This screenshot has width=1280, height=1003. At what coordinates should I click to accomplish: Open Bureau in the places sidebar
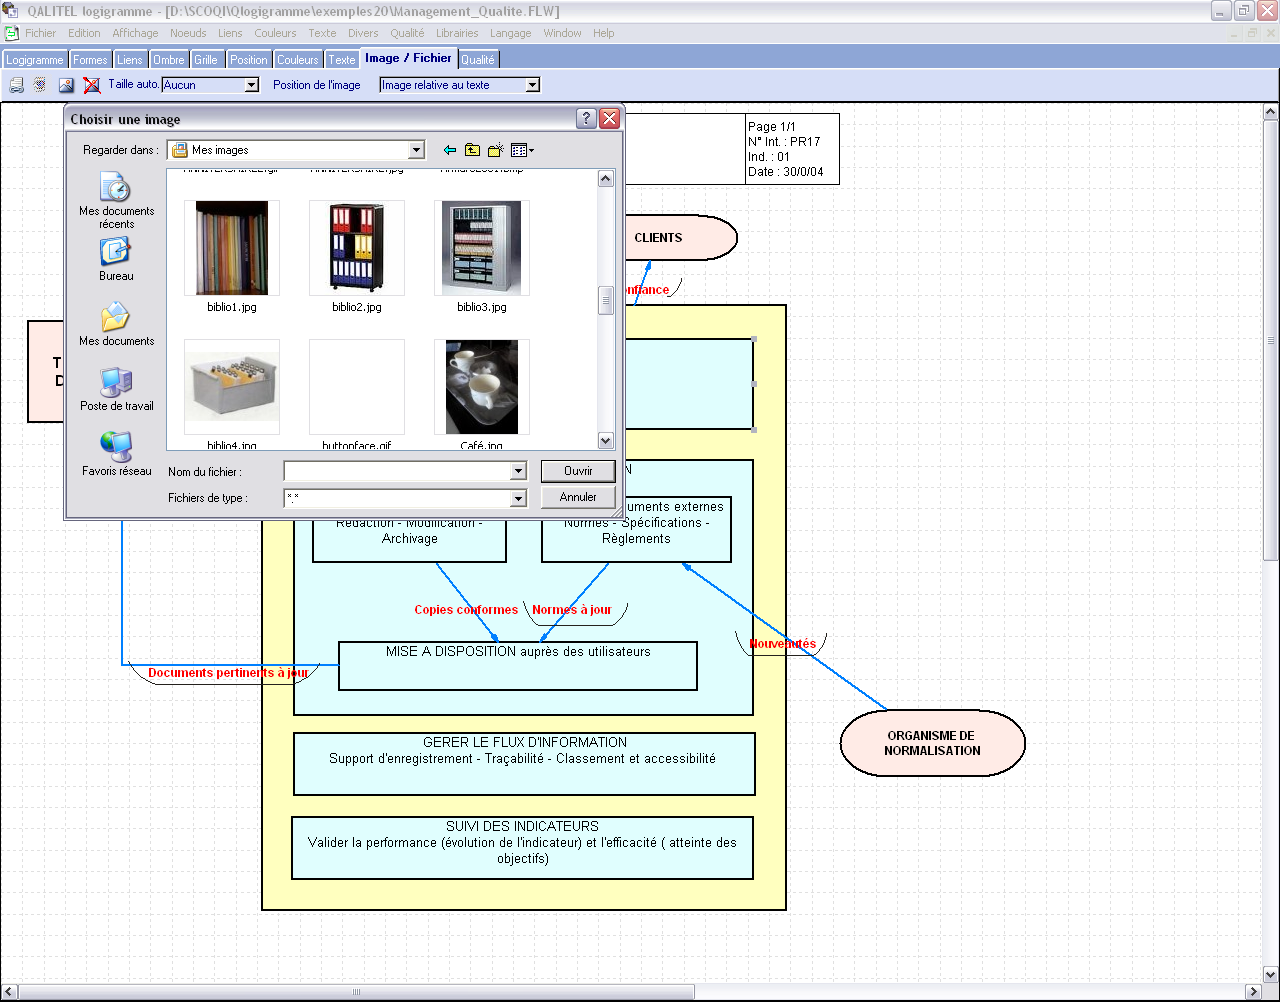tap(116, 259)
